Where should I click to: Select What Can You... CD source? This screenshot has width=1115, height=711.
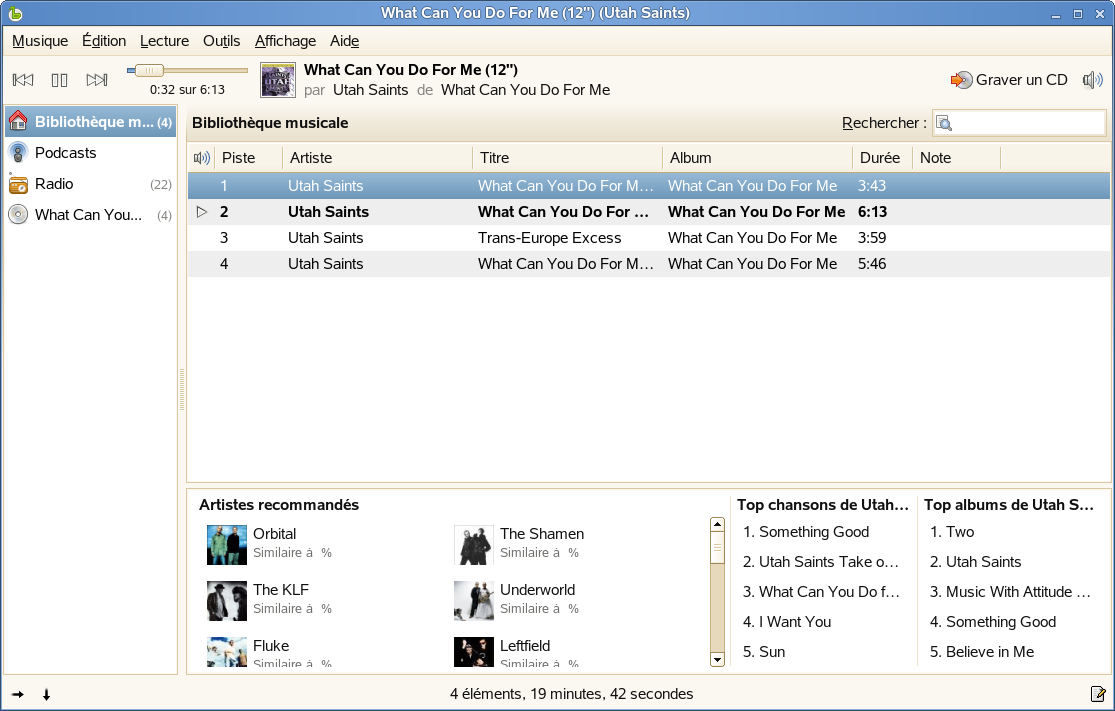click(90, 215)
